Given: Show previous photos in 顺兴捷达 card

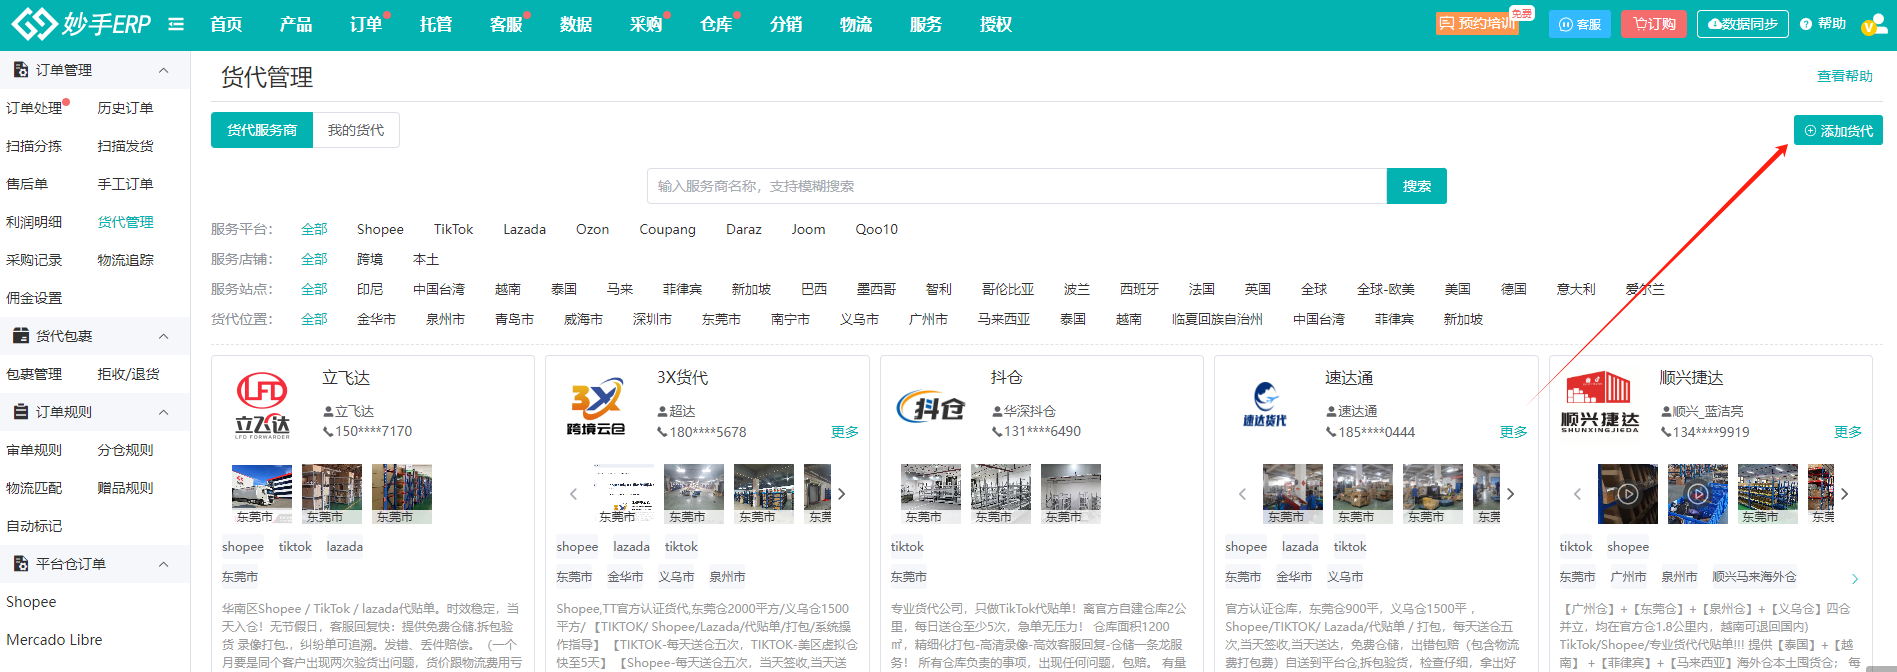Looking at the screenshot, I should pos(1577,494).
